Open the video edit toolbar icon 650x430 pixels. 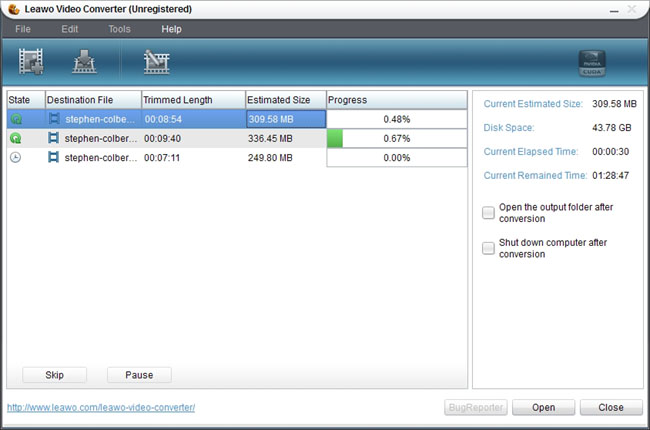[157, 62]
